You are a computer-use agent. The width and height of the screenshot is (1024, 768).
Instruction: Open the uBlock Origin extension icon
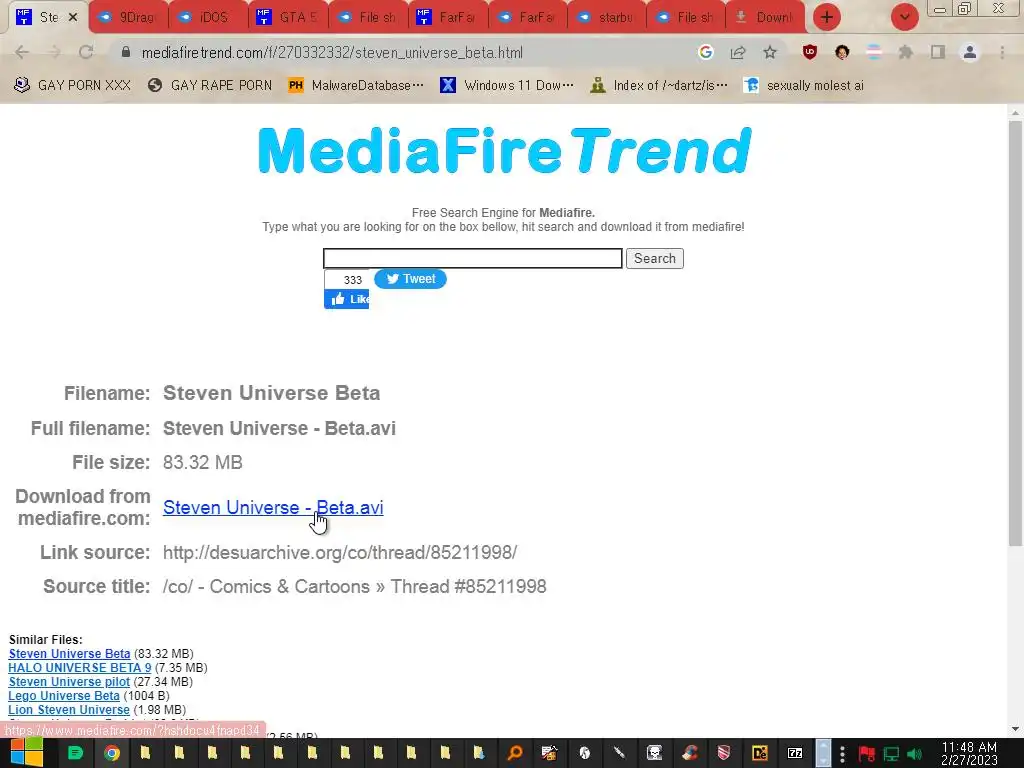(x=810, y=52)
